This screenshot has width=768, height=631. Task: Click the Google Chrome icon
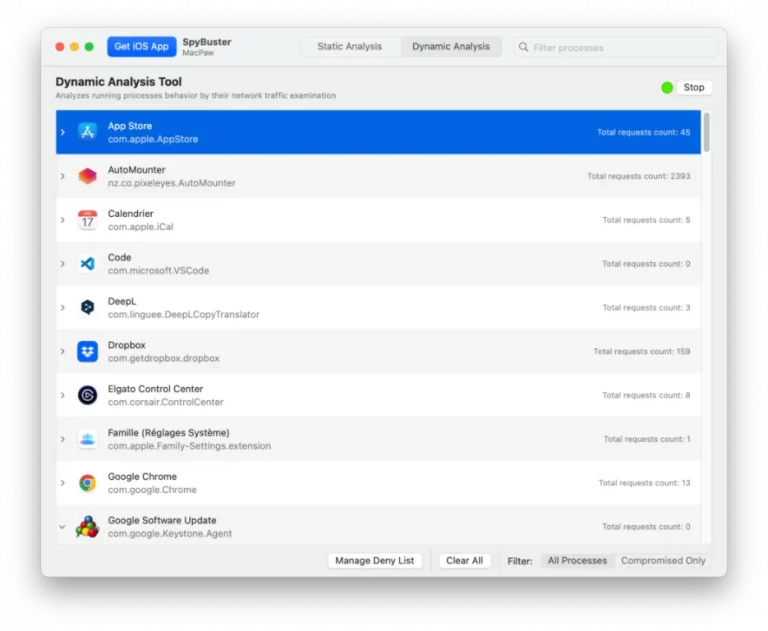click(x=87, y=483)
